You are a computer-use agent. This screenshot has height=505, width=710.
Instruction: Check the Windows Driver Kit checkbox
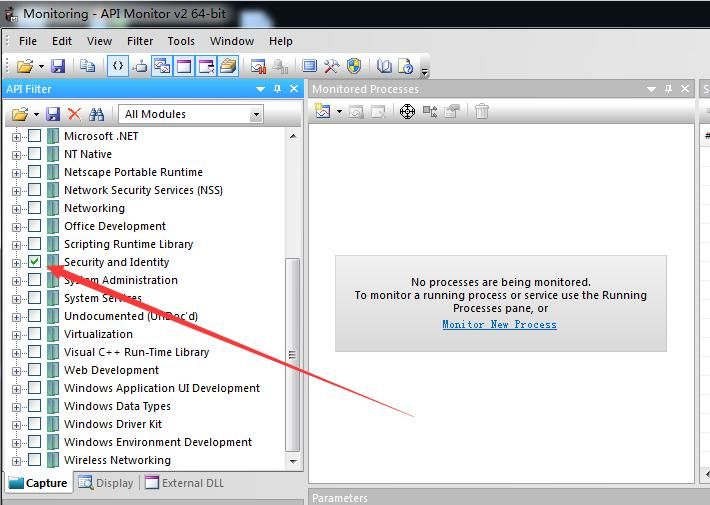tap(35, 424)
